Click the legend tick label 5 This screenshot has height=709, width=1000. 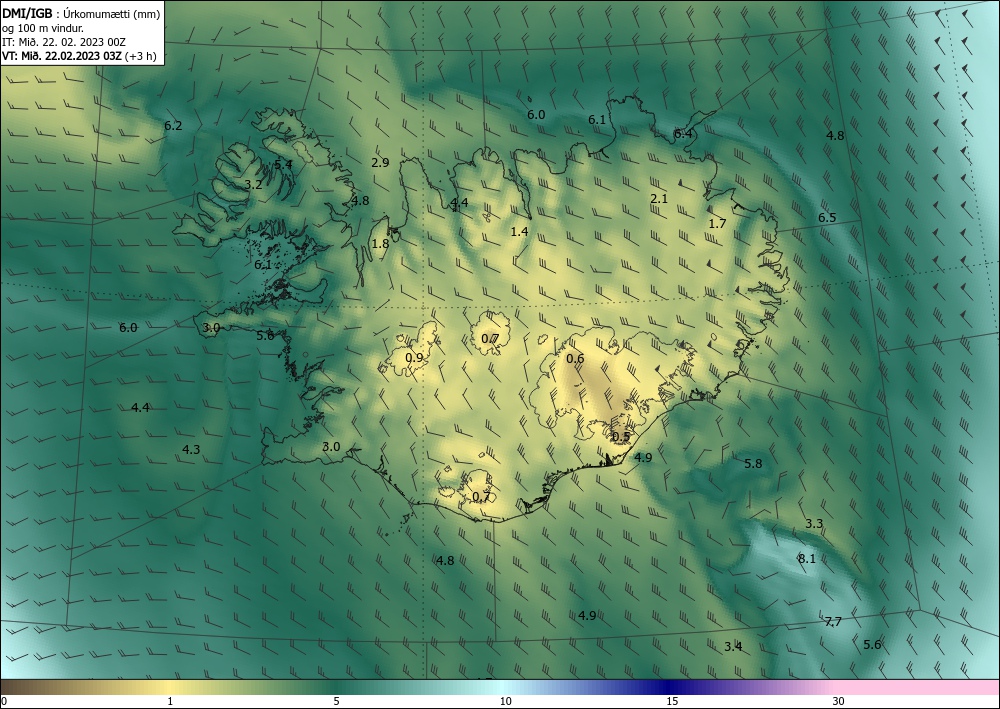point(337,701)
